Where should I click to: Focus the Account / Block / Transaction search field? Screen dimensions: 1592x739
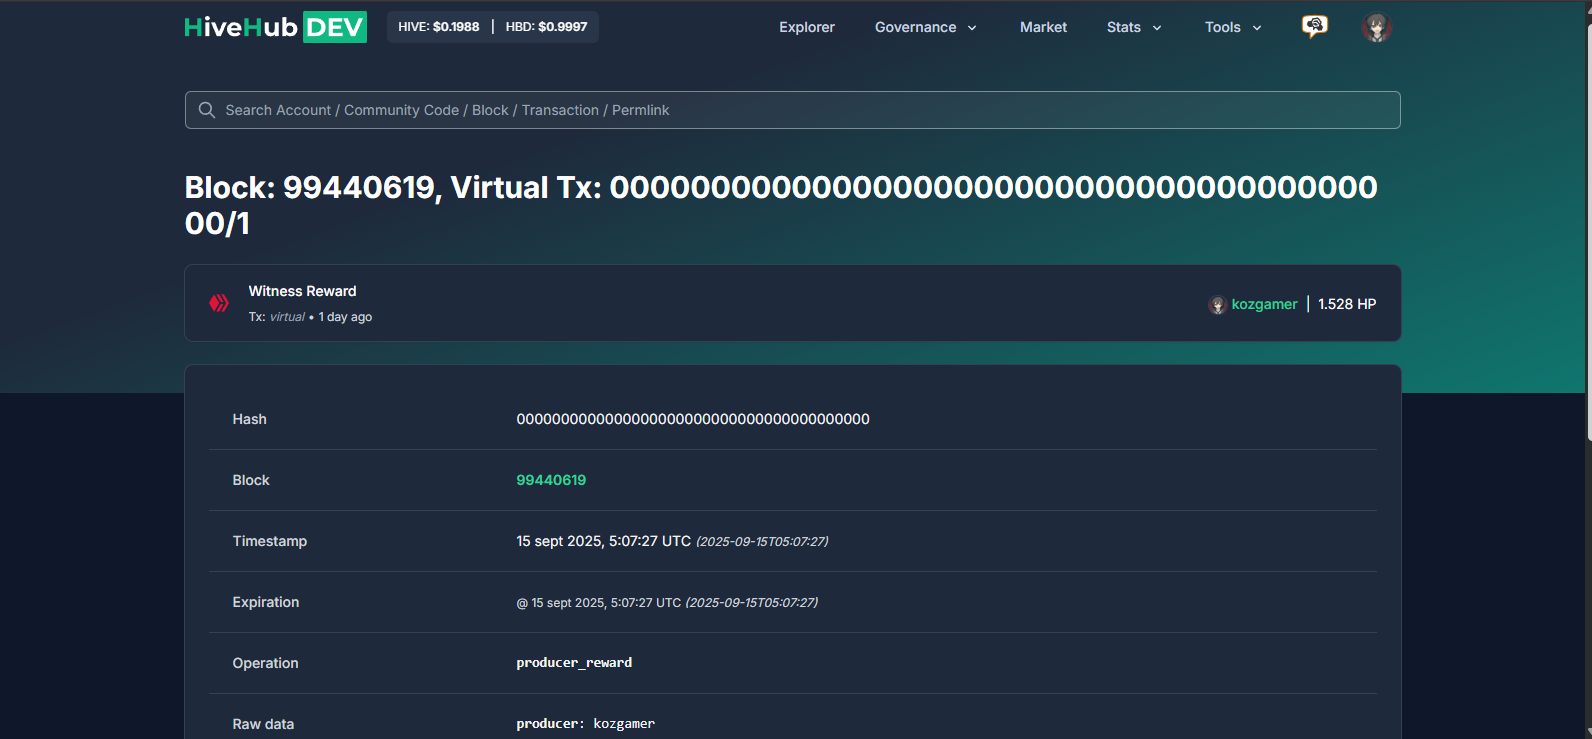click(792, 110)
